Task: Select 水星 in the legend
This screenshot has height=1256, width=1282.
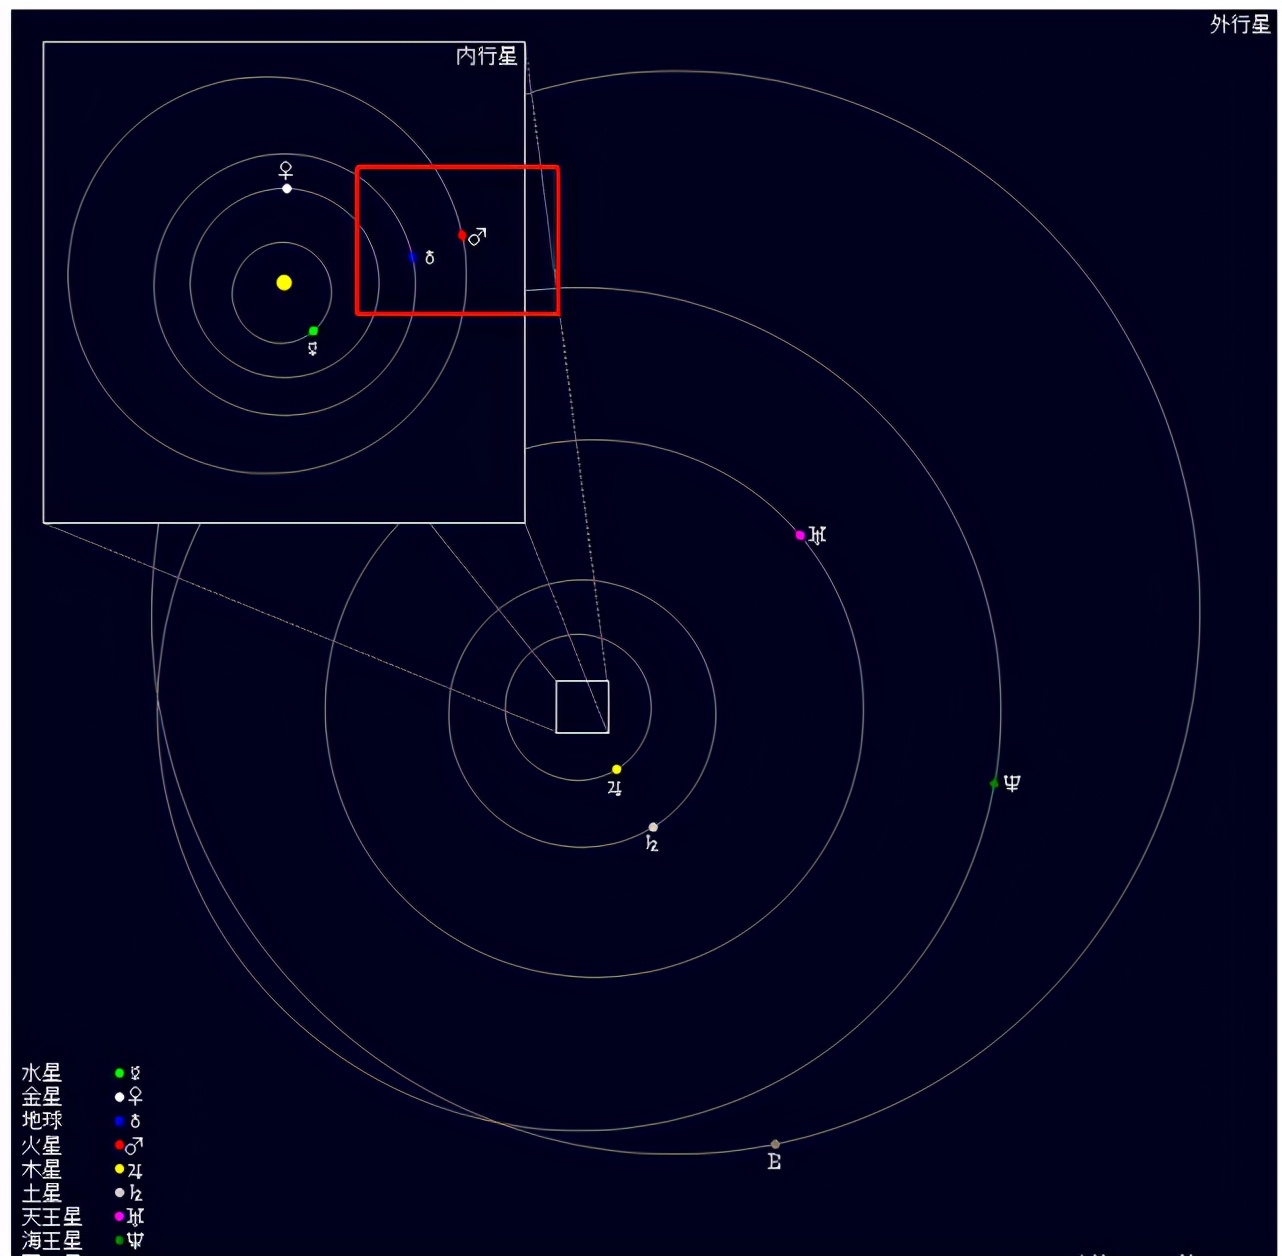Action: (x=42, y=1073)
